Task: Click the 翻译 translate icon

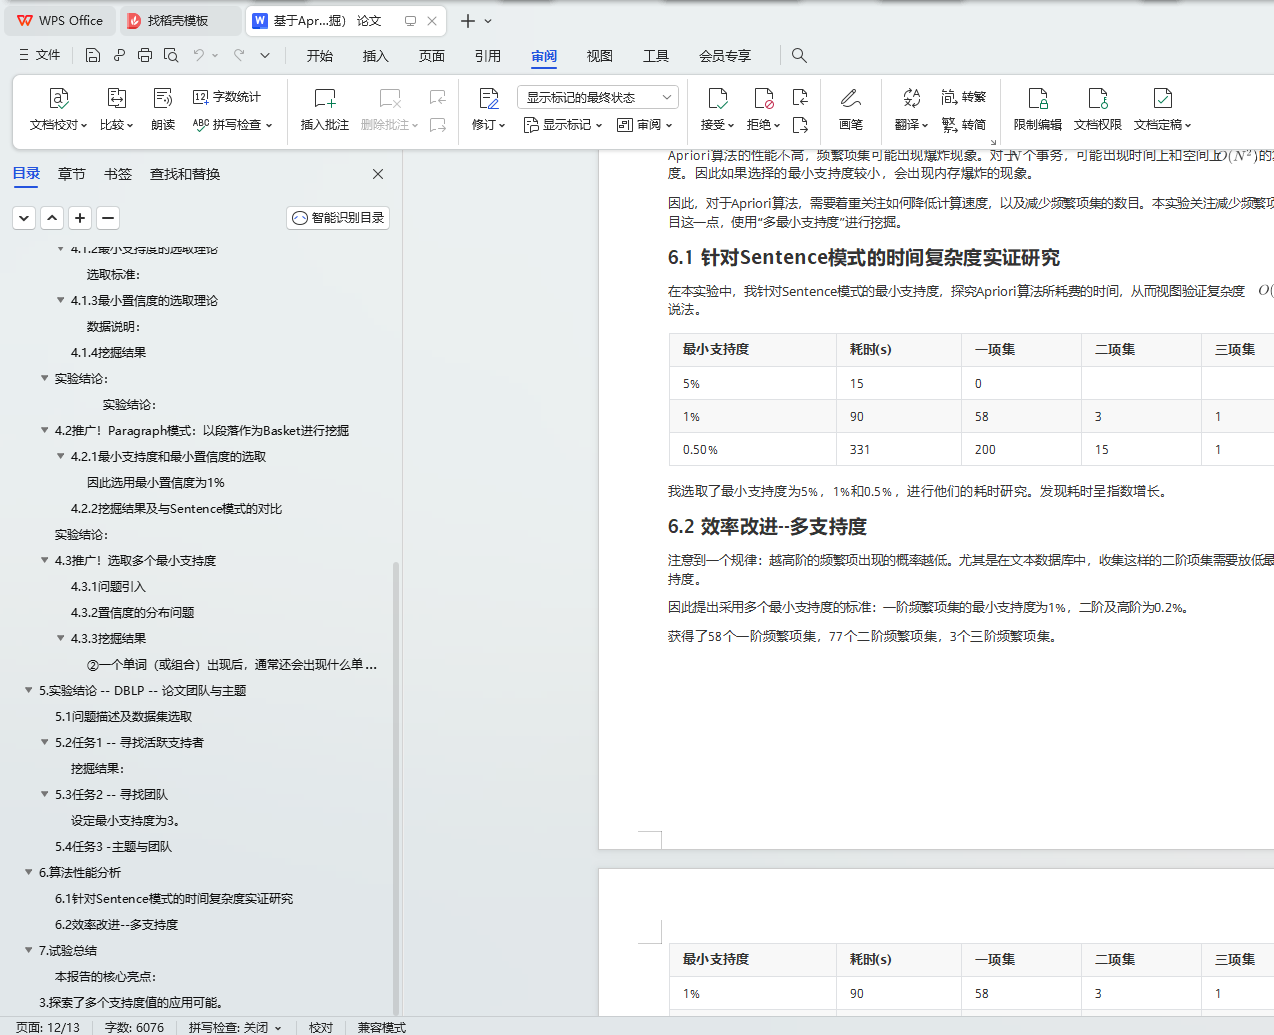Action: pos(911,98)
